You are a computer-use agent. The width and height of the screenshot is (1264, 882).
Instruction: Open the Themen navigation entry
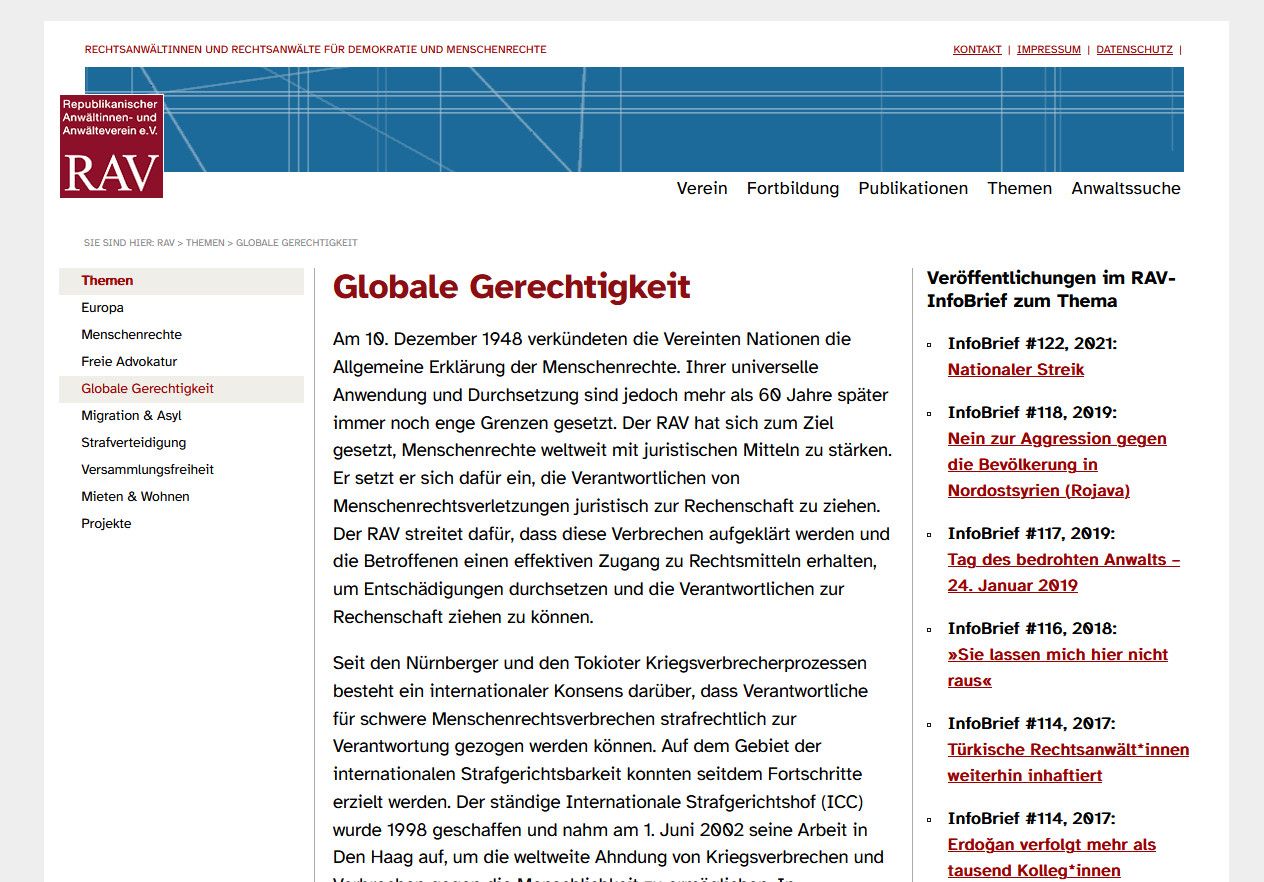pos(1019,188)
